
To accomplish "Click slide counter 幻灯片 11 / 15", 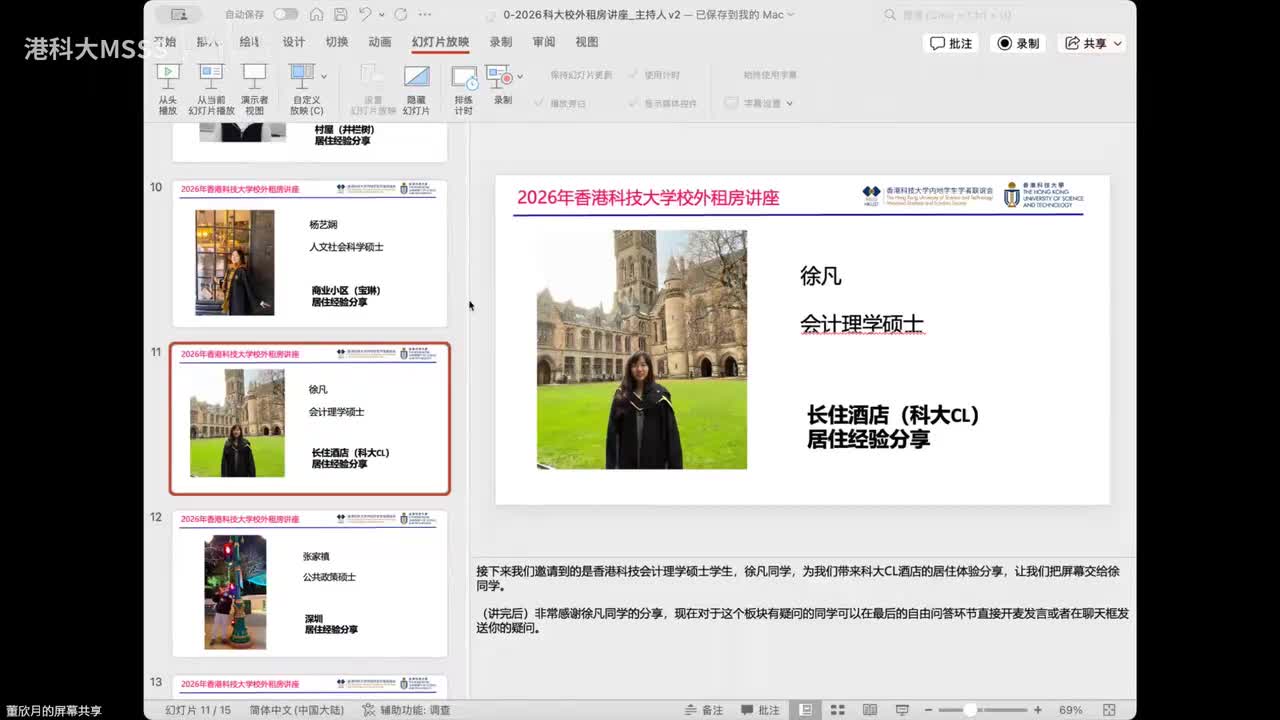I will [x=197, y=710].
